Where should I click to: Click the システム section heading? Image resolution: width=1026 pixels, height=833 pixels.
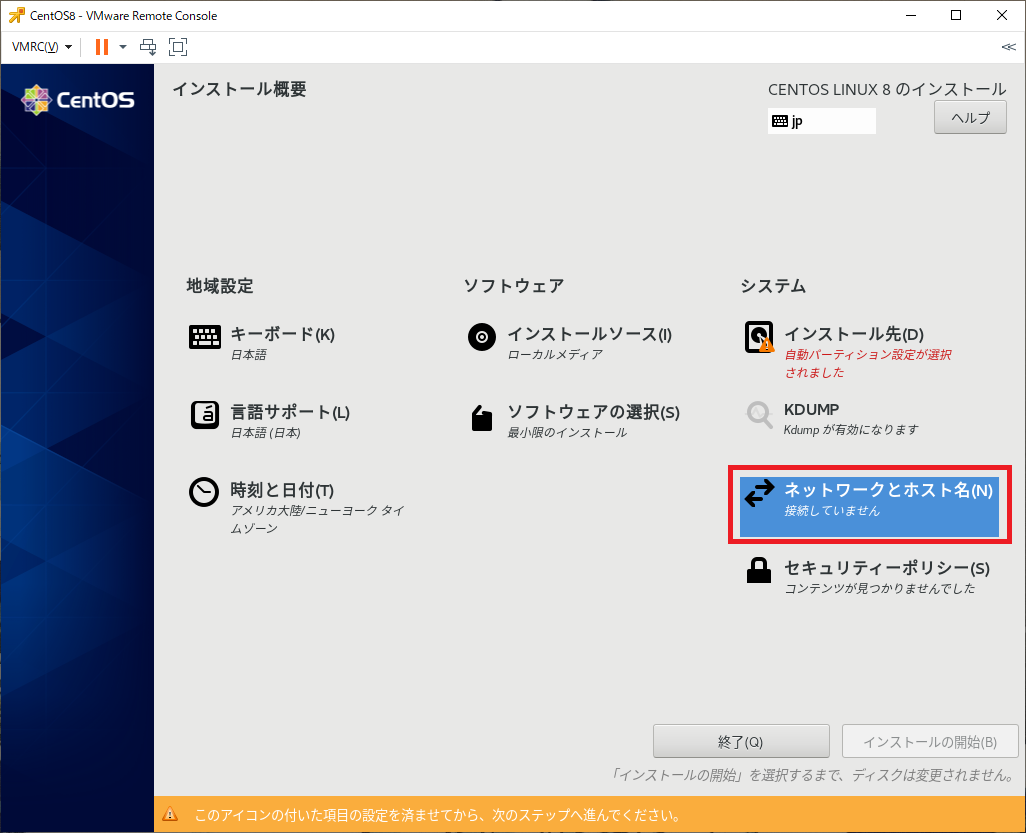pyautogui.click(x=773, y=286)
